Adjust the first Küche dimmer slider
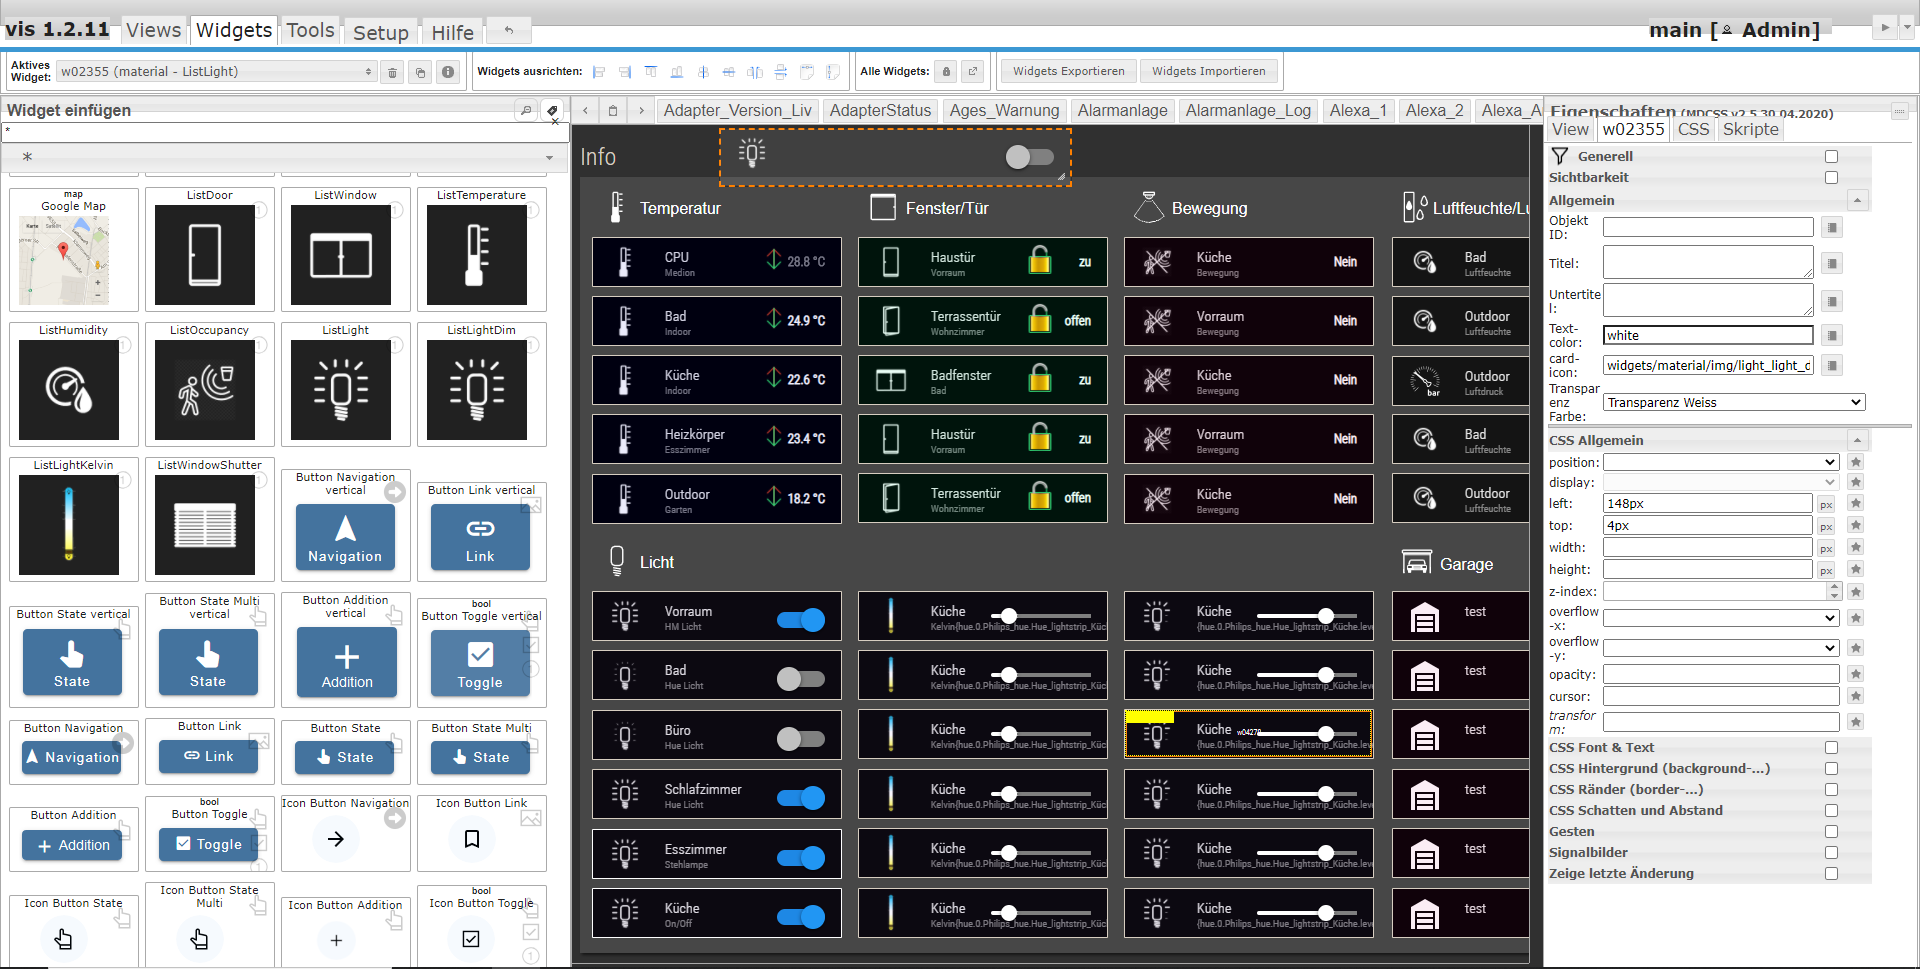The height and width of the screenshot is (969, 1920). click(1307, 616)
